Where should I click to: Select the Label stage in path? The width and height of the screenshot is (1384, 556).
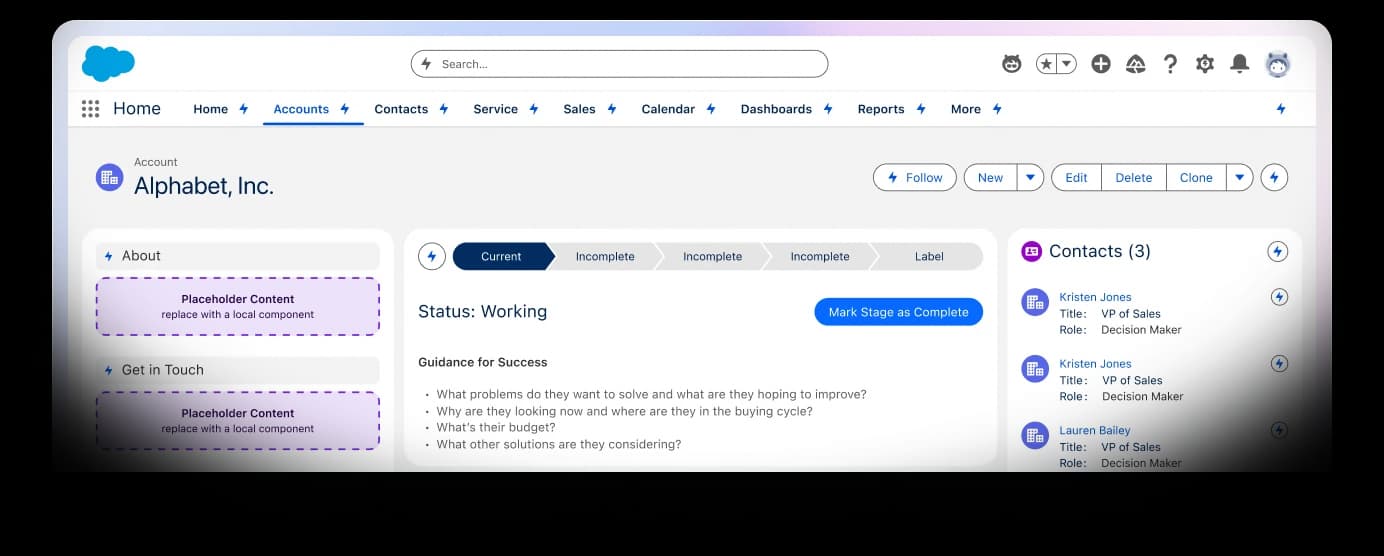click(x=928, y=256)
